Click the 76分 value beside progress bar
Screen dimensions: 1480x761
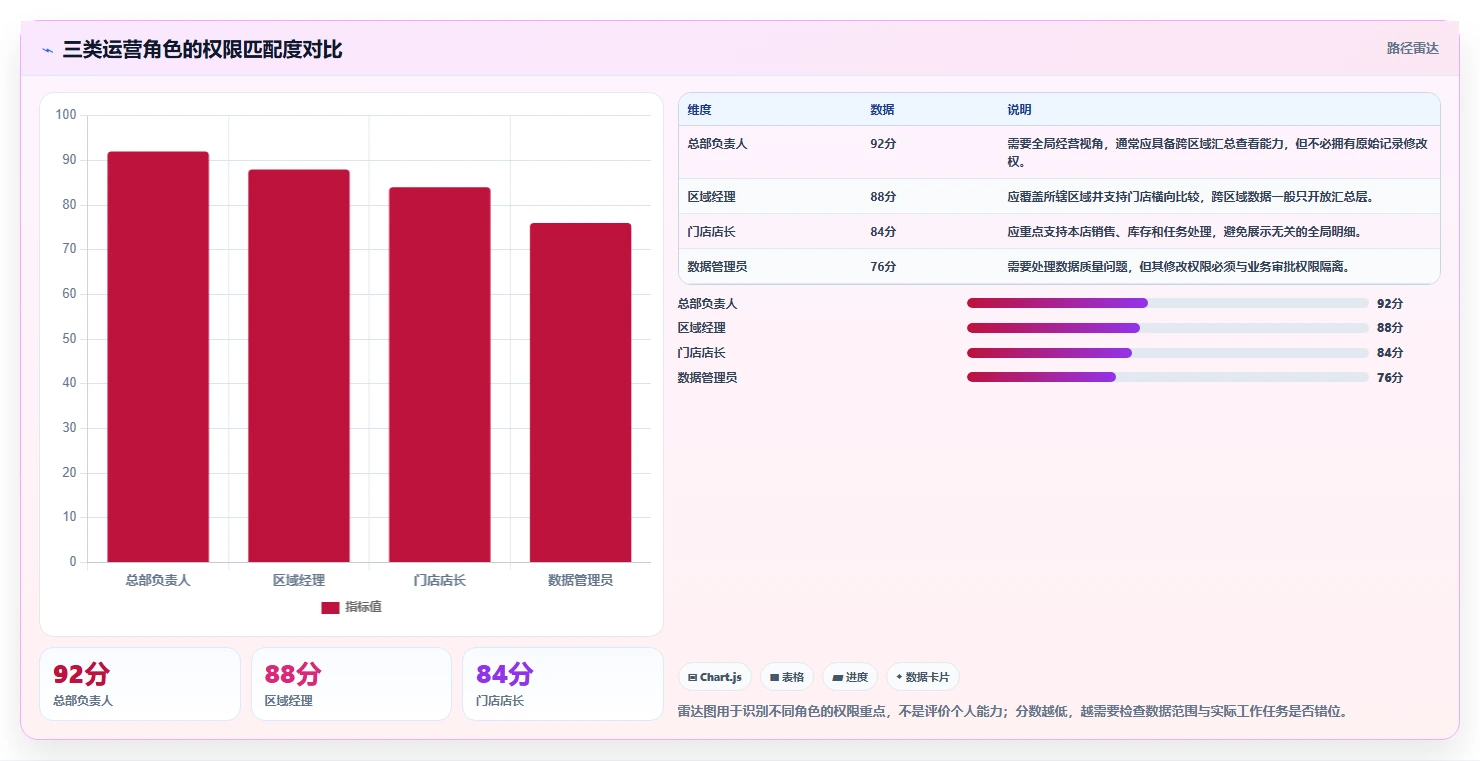tap(1390, 377)
